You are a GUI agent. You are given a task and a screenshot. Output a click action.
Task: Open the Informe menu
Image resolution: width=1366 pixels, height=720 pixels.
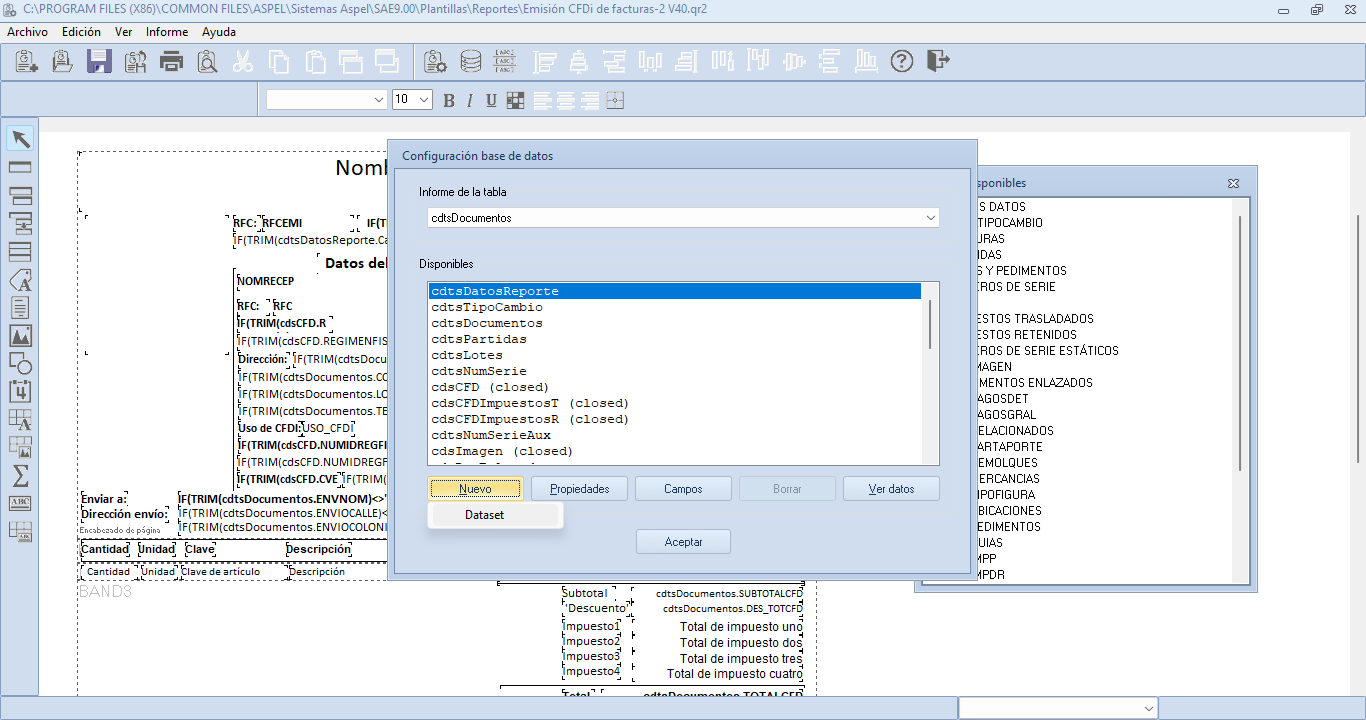[x=167, y=32]
